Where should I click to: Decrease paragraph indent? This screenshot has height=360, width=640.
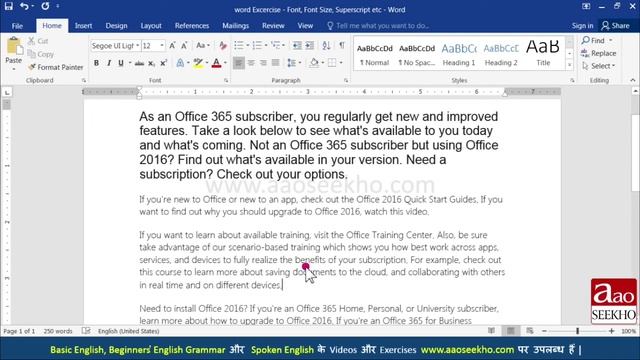click(297, 46)
